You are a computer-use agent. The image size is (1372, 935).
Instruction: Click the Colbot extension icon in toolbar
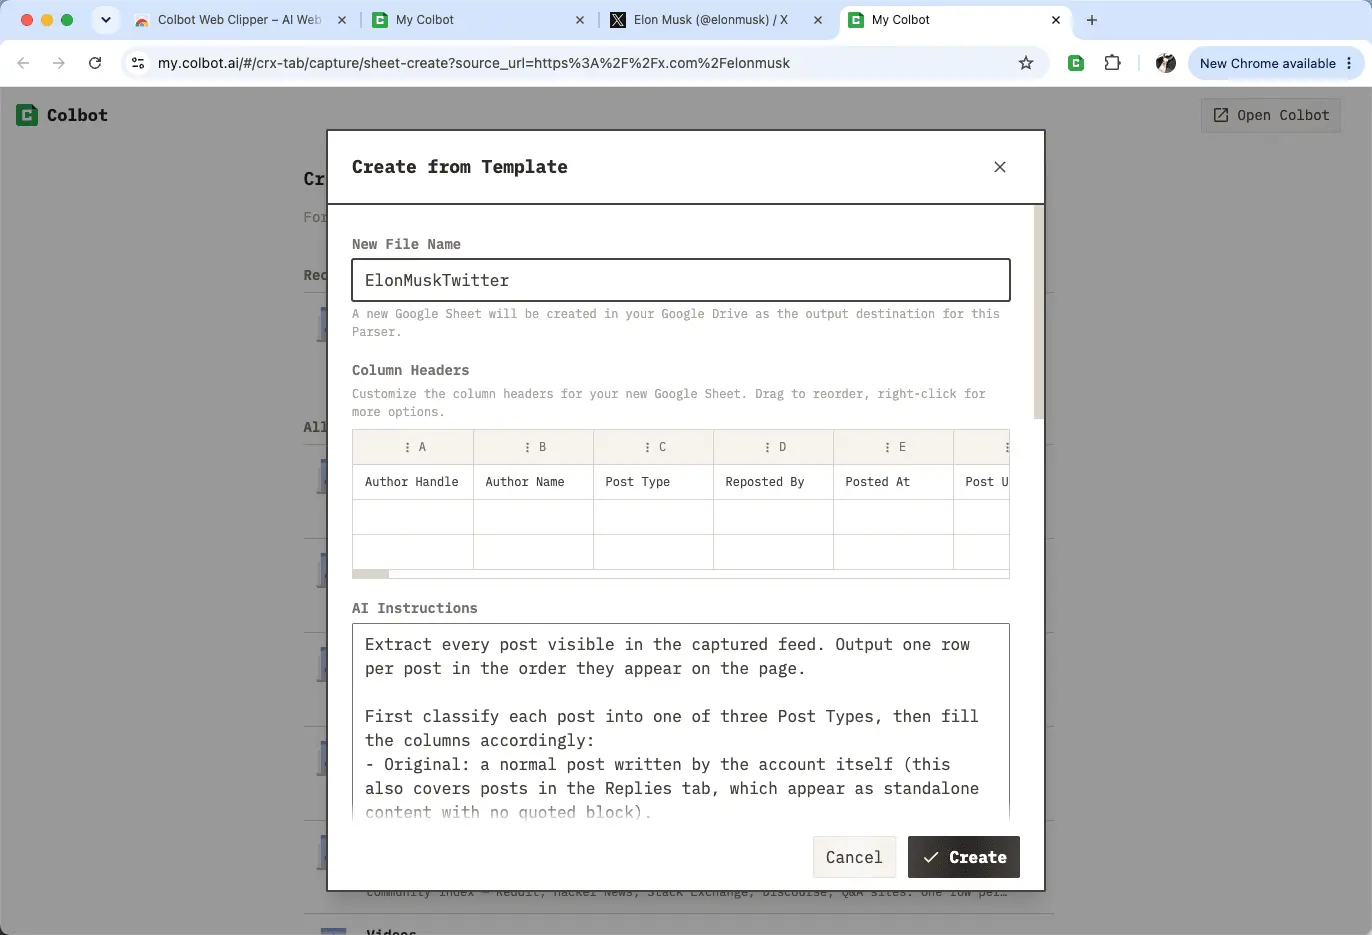coord(1076,63)
